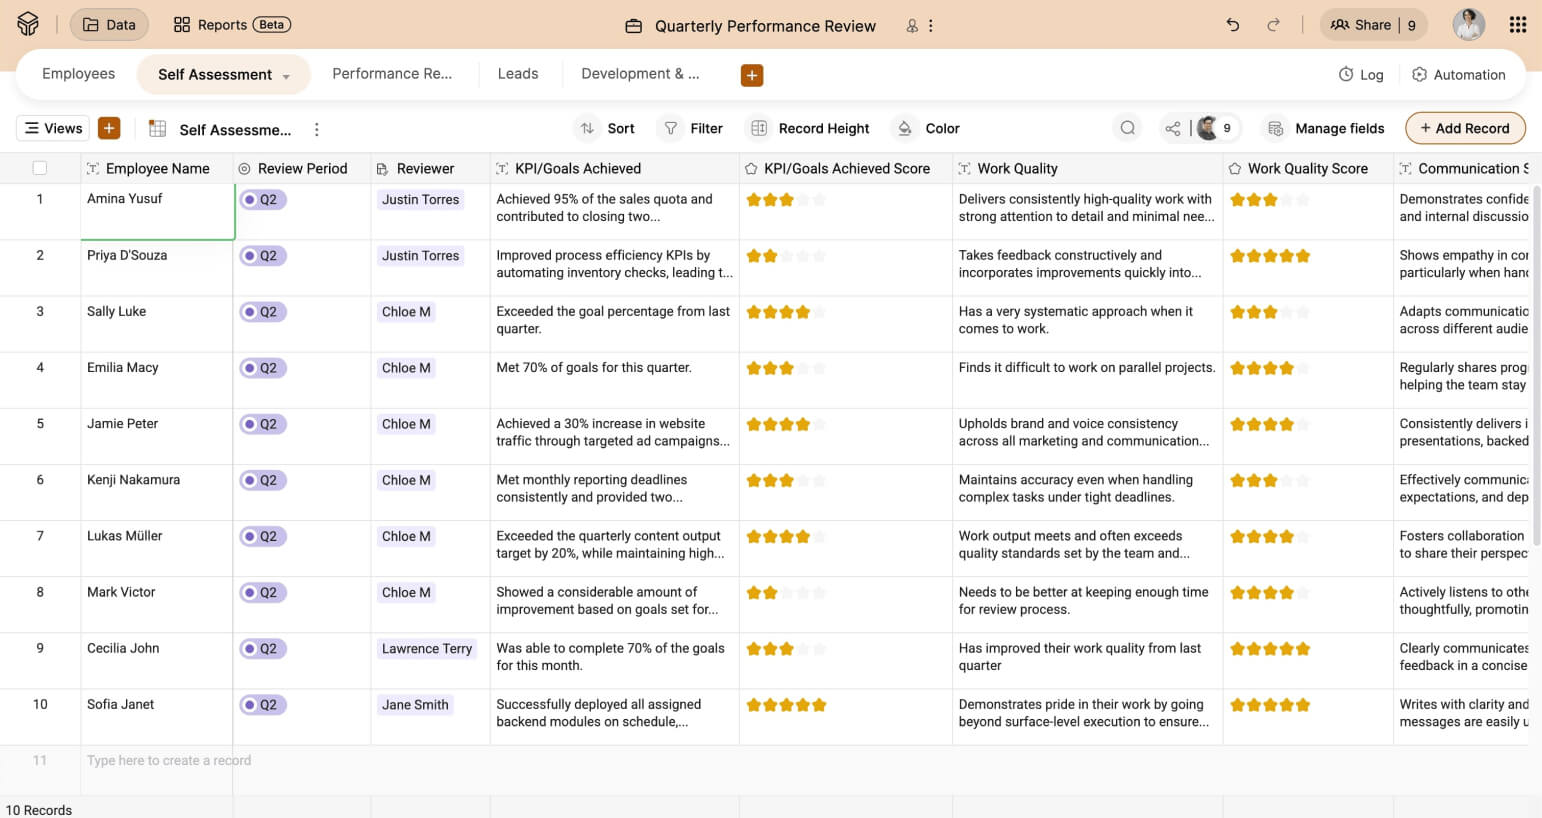Open the Automation panel
Image resolution: width=1542 pixels, height=818 pixels.
(x=1458, y=75)
